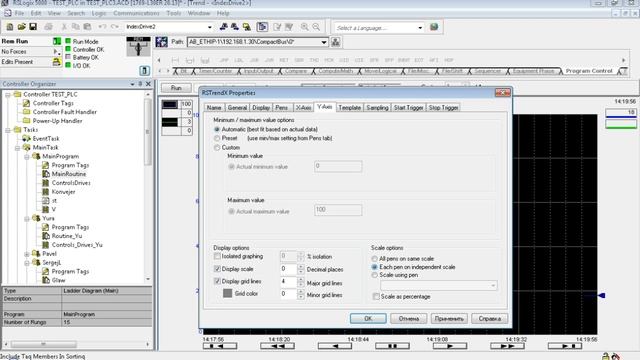
Task: Select the Preset min/max radio button
Action: pyautogui.click(x=217, y=138)
